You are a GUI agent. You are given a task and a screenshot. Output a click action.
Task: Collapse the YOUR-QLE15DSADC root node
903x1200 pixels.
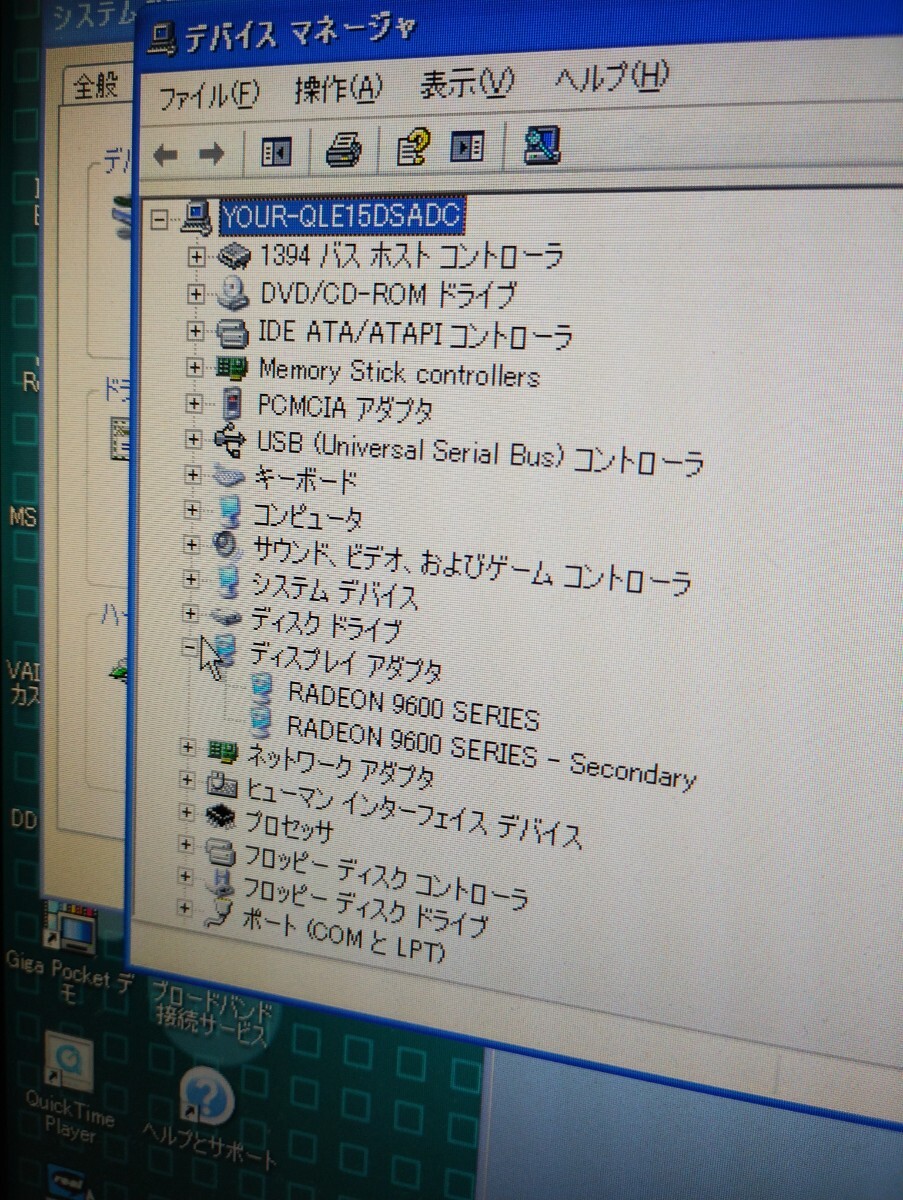point(159,217)
